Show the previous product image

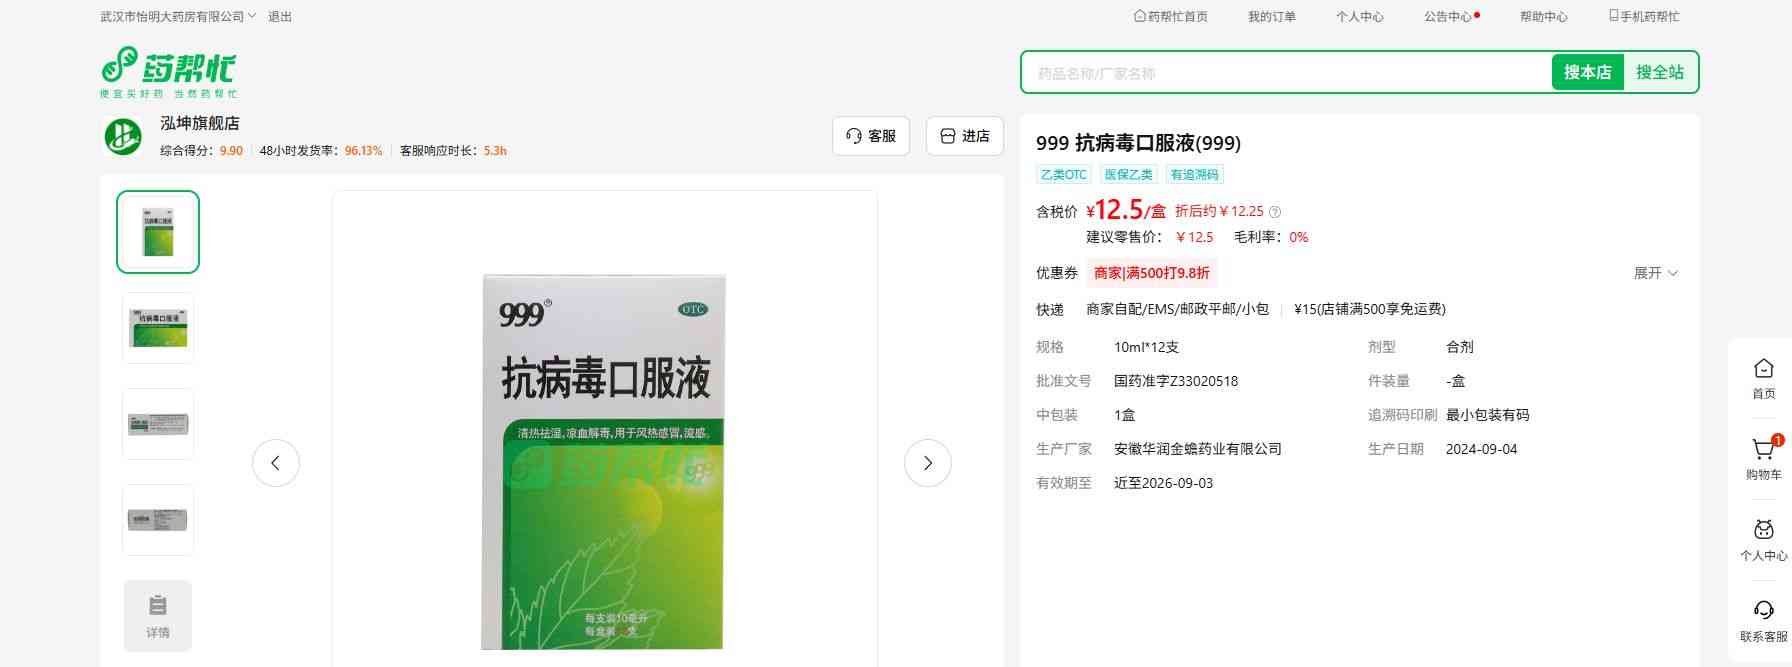[x=276, y=463]
